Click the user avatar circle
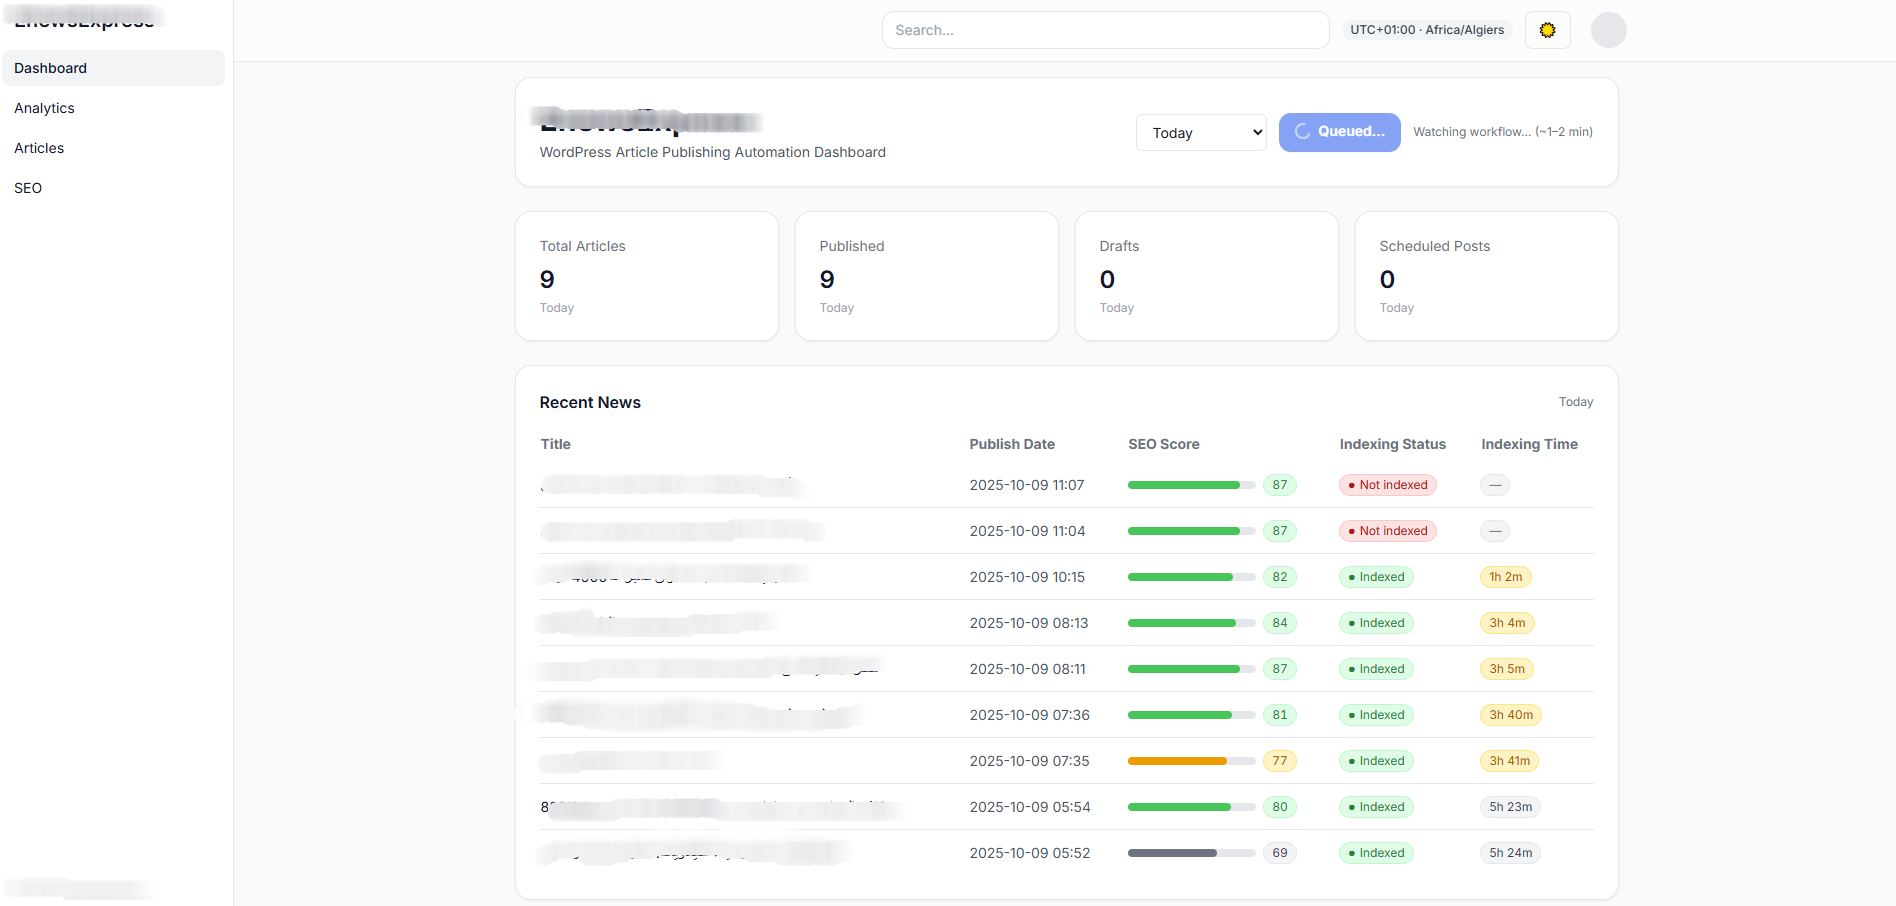This screenshot has width=1896, height=906. point(1608,30)
